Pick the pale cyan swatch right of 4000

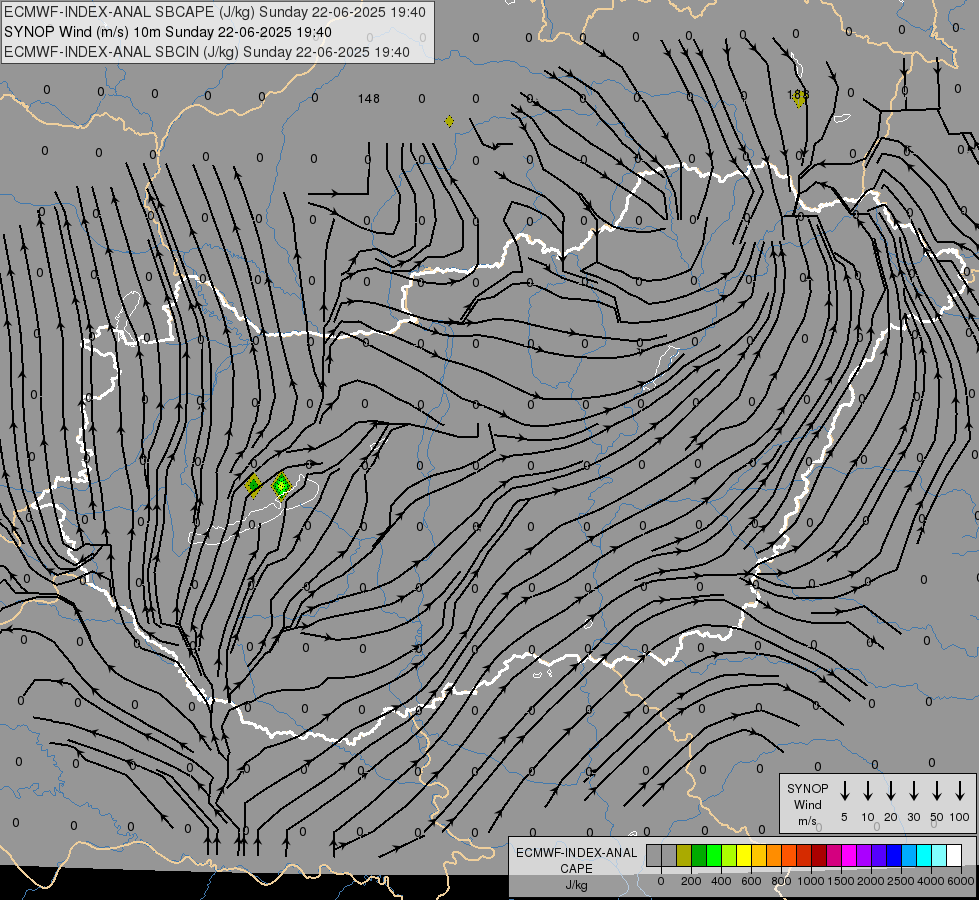(940, 855)
